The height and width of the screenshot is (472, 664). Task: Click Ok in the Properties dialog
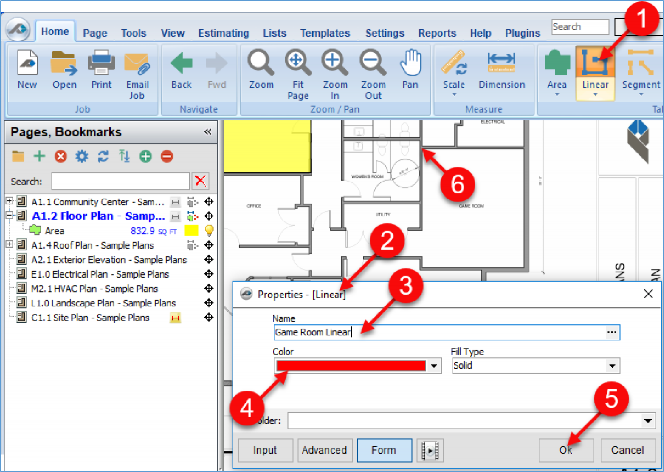point(566,450)
